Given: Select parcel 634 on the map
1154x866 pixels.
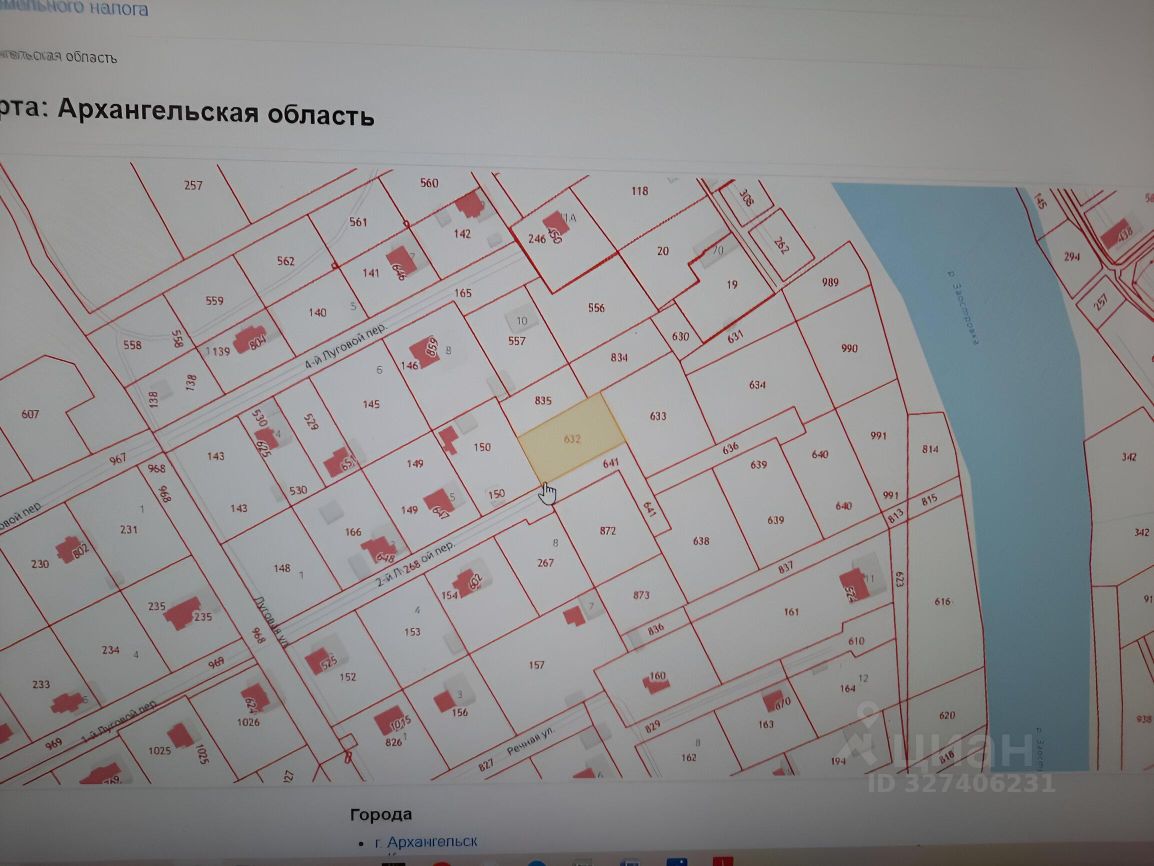Looking at the screenshot, I should pyautogui.click(x=757, y=385).
